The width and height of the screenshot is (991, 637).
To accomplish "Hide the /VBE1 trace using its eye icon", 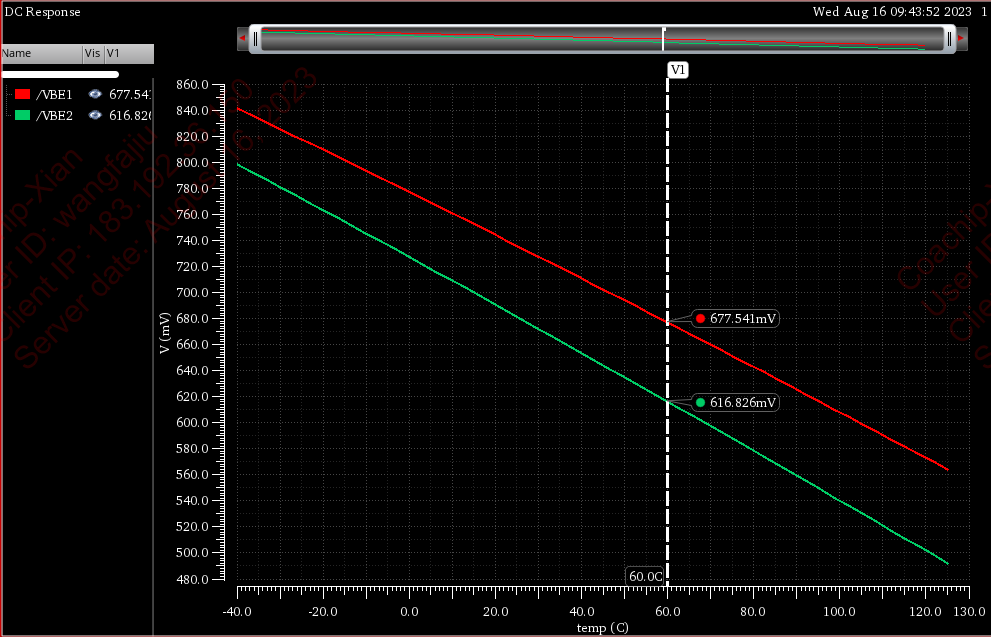I will 95,94.
